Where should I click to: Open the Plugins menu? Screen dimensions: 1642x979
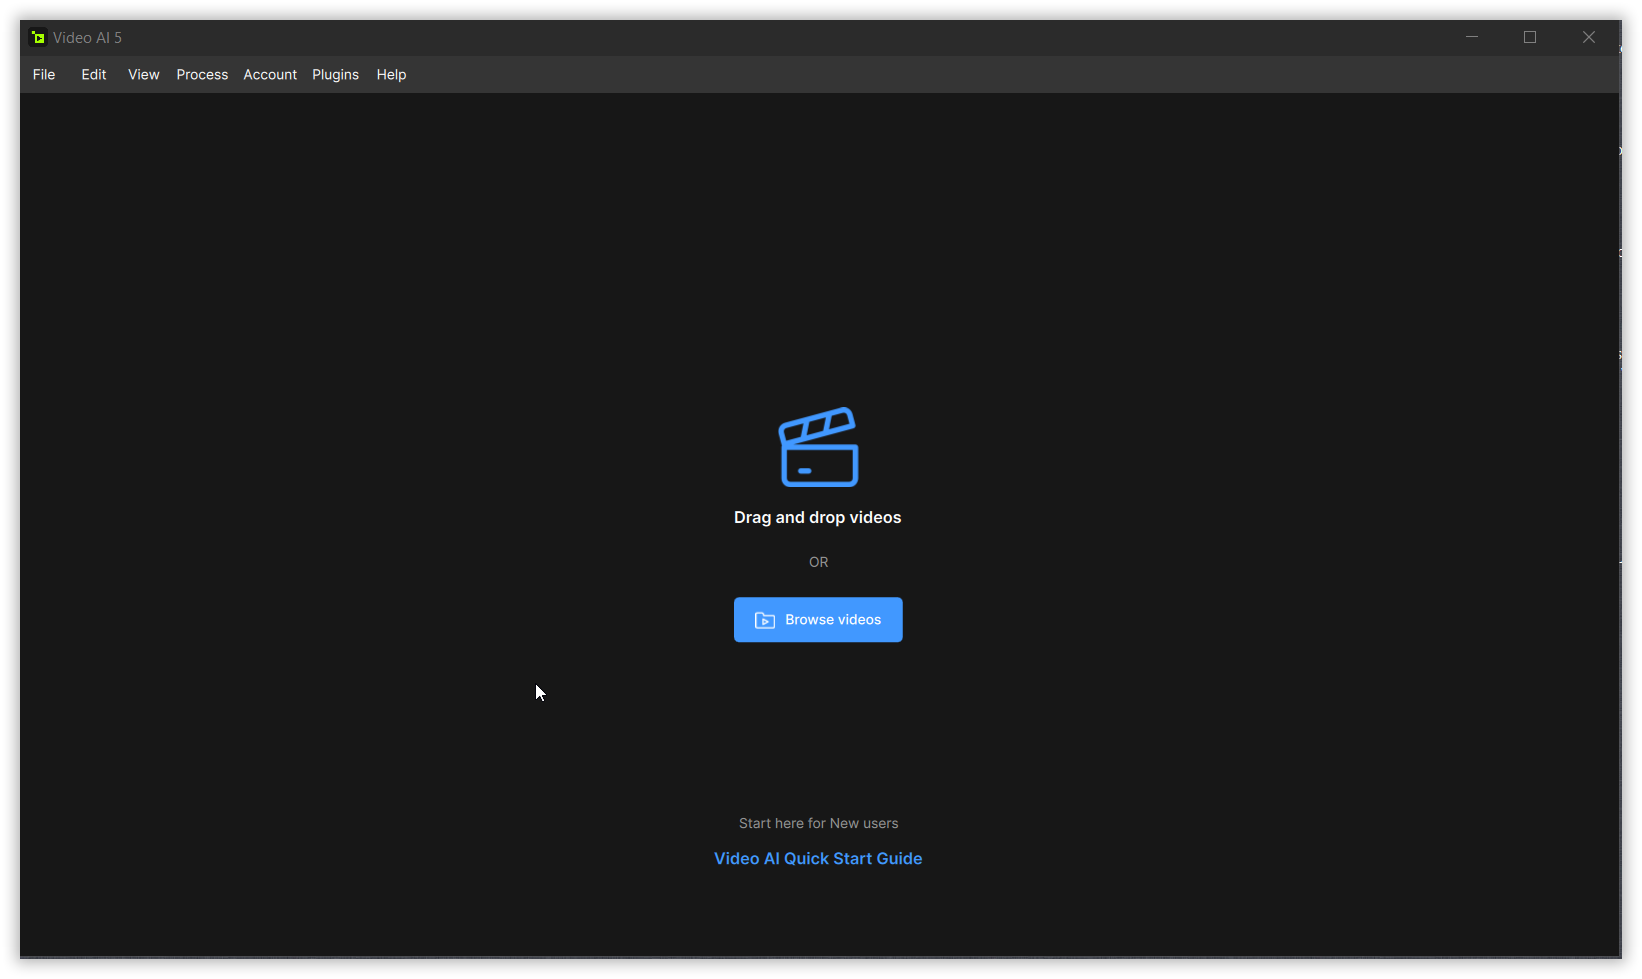pos(335,75)
